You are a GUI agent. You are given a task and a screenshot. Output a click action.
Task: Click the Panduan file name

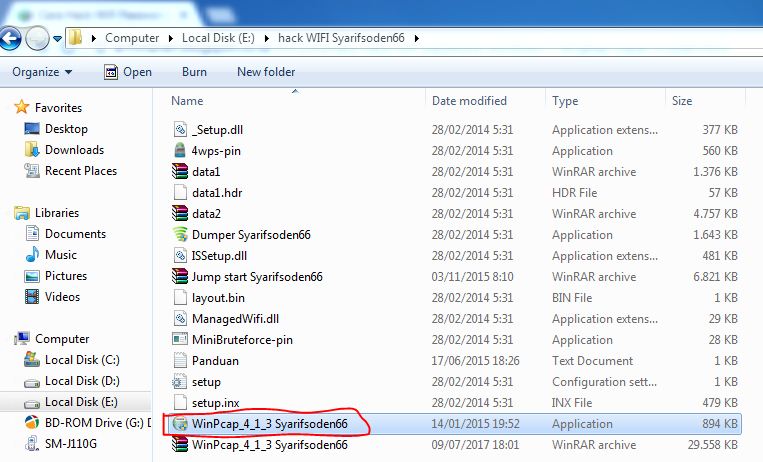[x=215, y=361]
